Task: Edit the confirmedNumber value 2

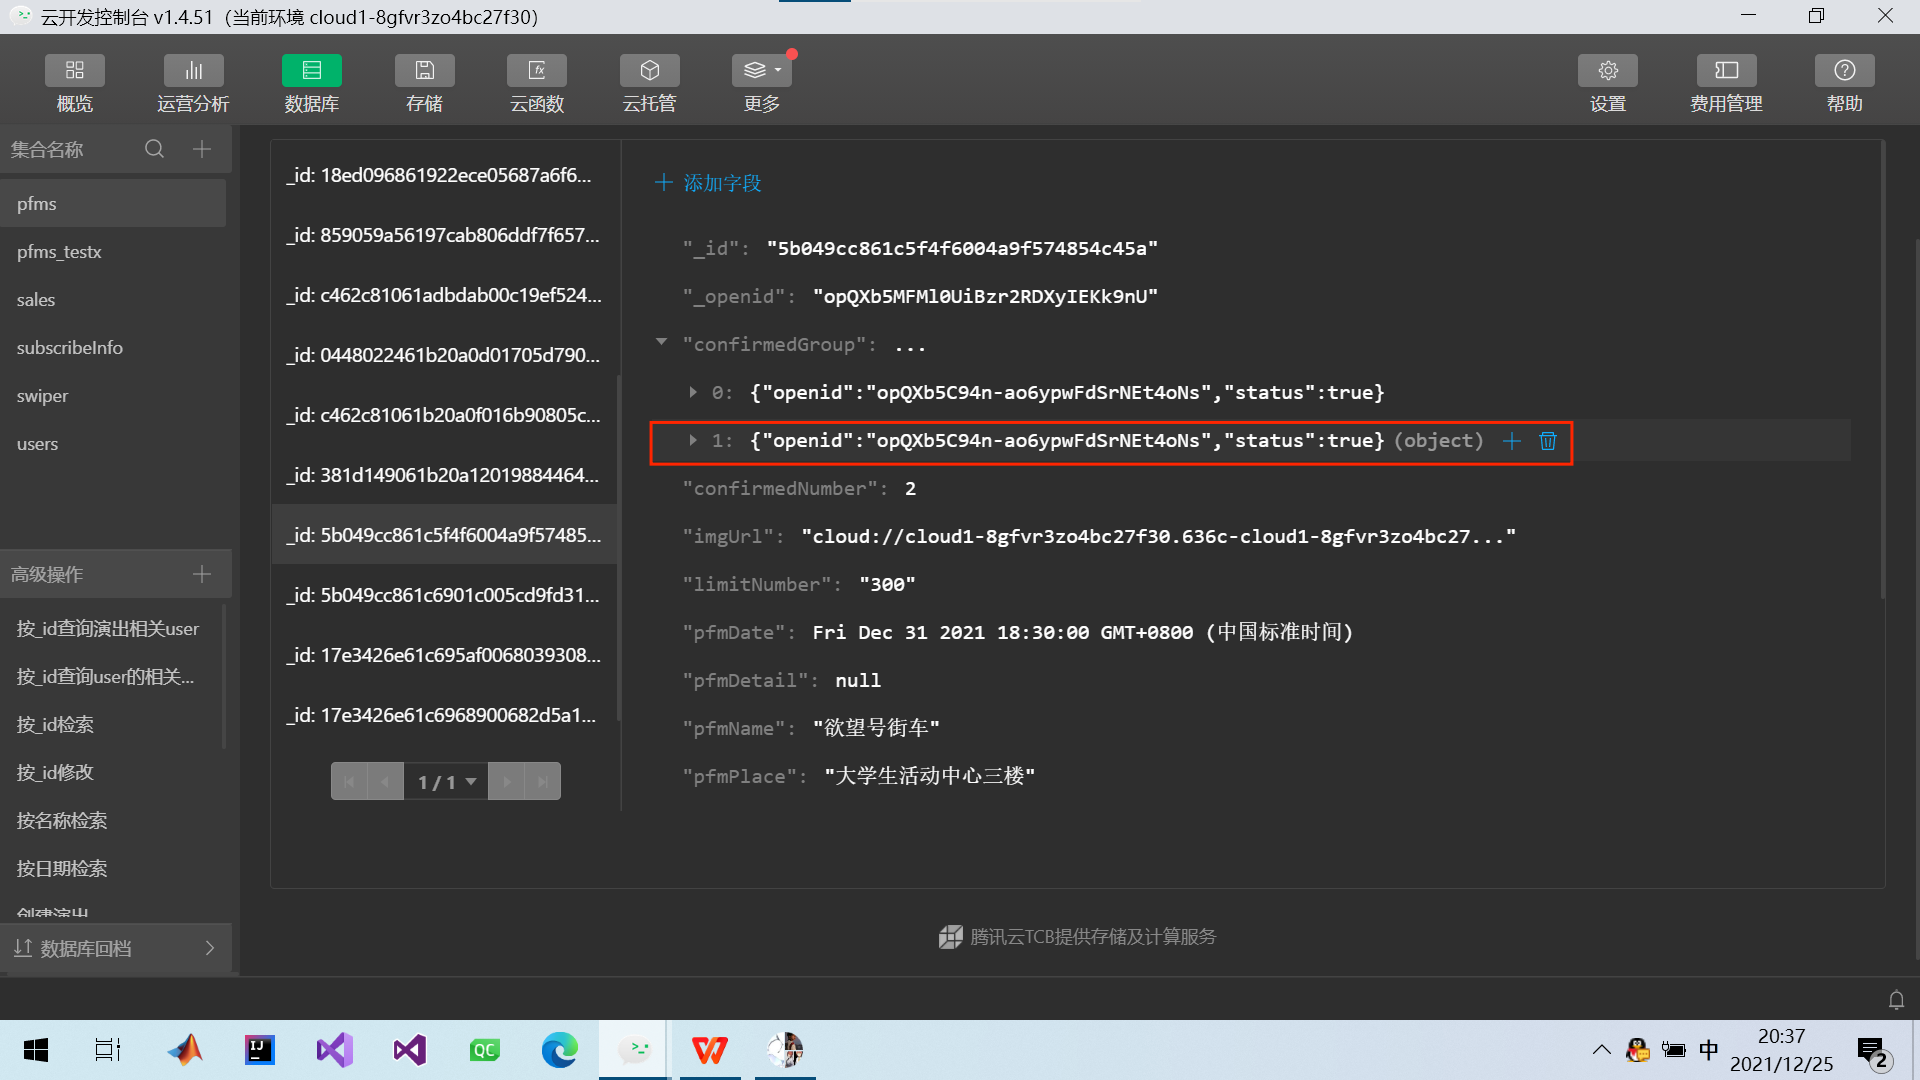Action: click(910, 489)
